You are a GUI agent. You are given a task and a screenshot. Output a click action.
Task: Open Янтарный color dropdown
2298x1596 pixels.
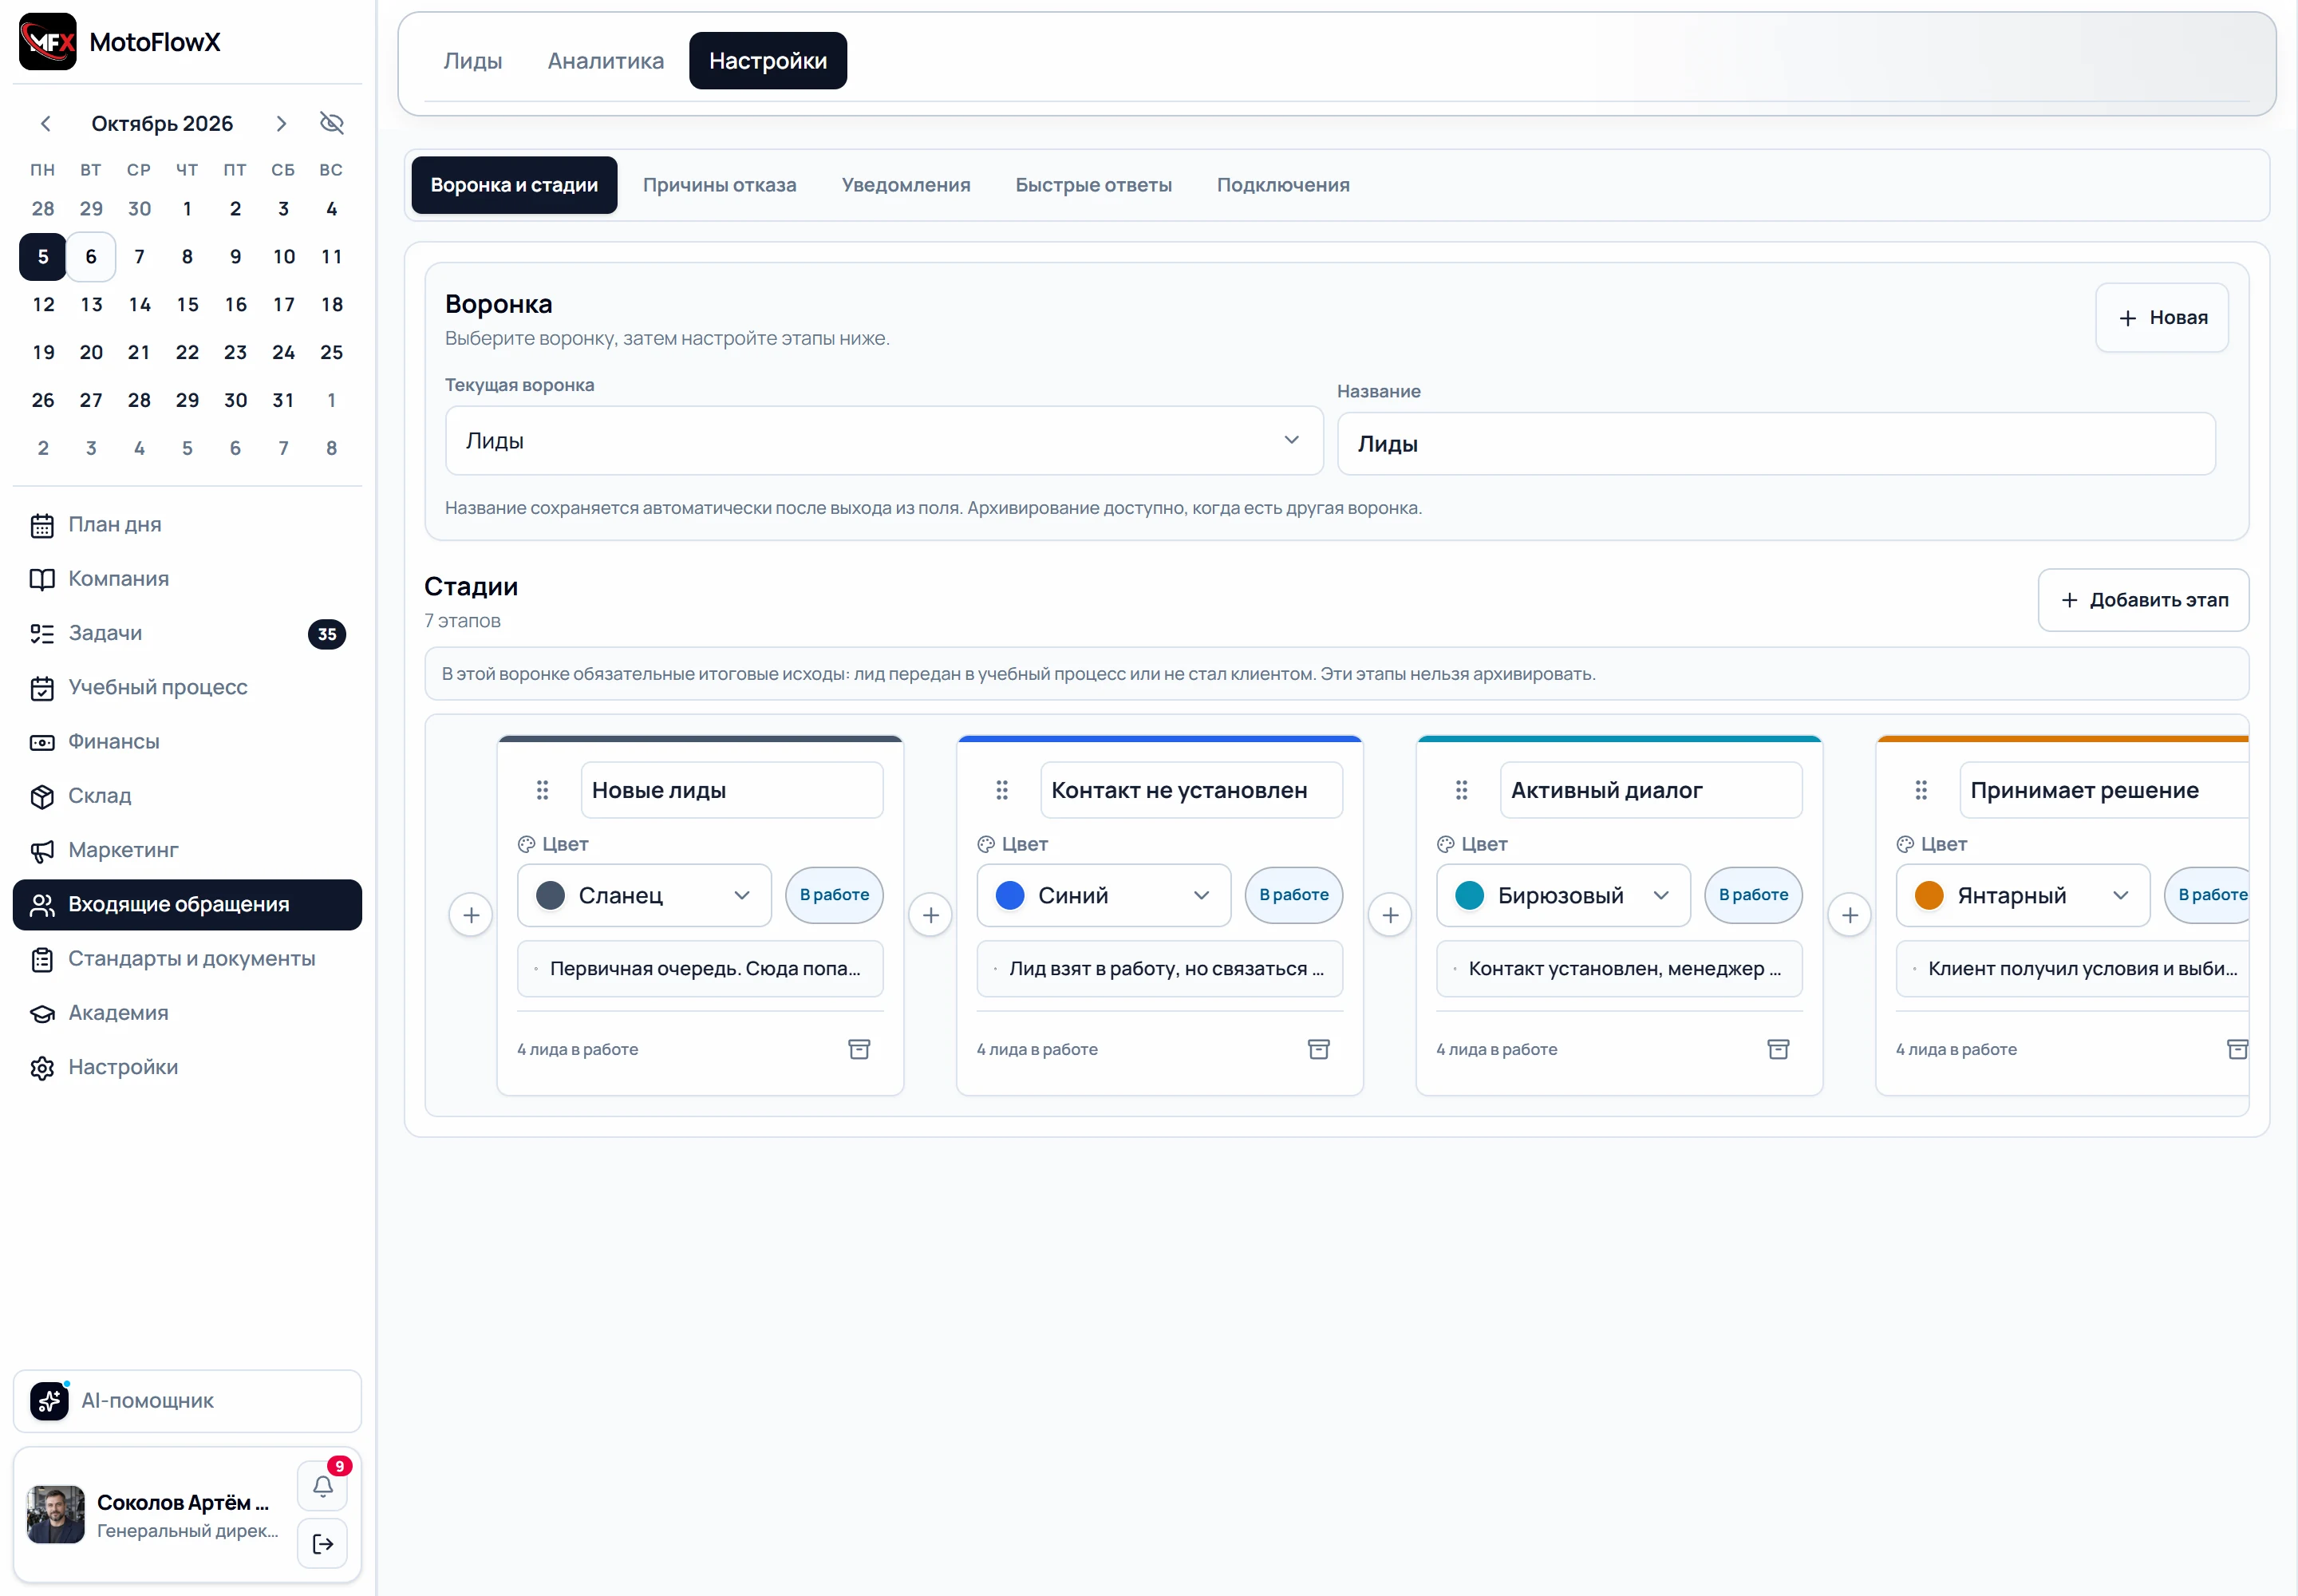2022,895
